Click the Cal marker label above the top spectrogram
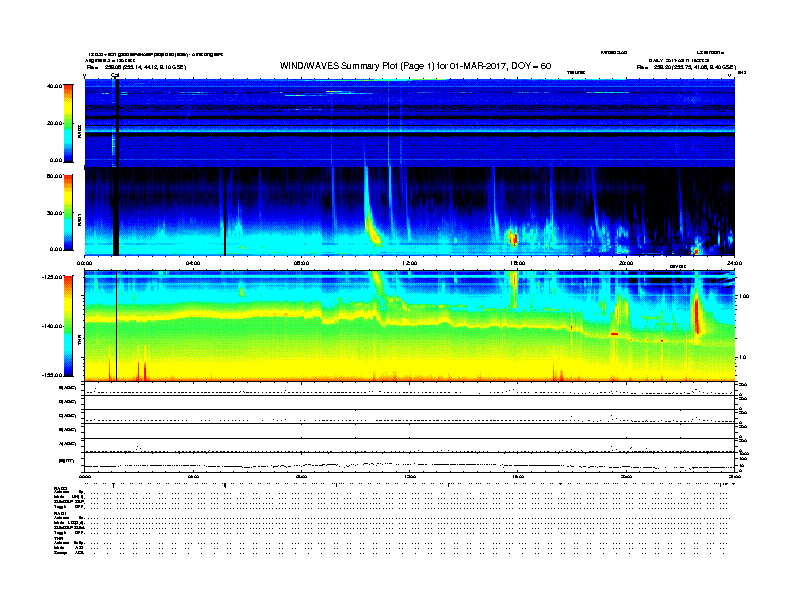Viewport: 792px width, 612px height. [x=115, y=75]
